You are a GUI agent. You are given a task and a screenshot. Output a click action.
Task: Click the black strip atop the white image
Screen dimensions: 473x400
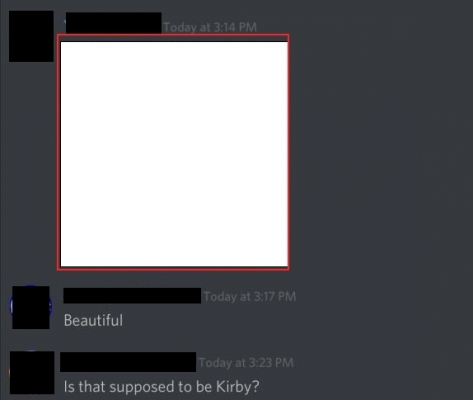pos(174,39)
